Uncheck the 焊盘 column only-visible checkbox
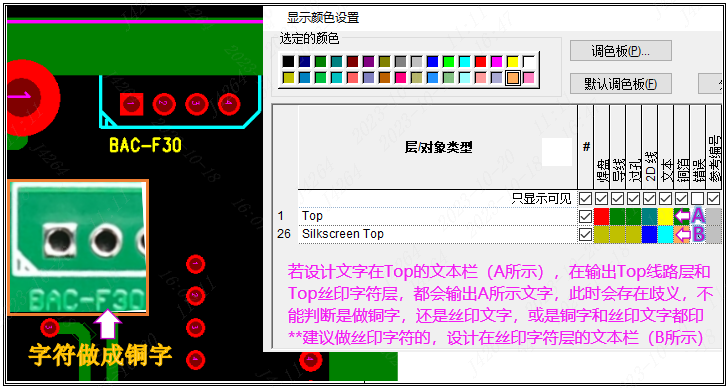 pyautogui.click(x=601, y=198)
